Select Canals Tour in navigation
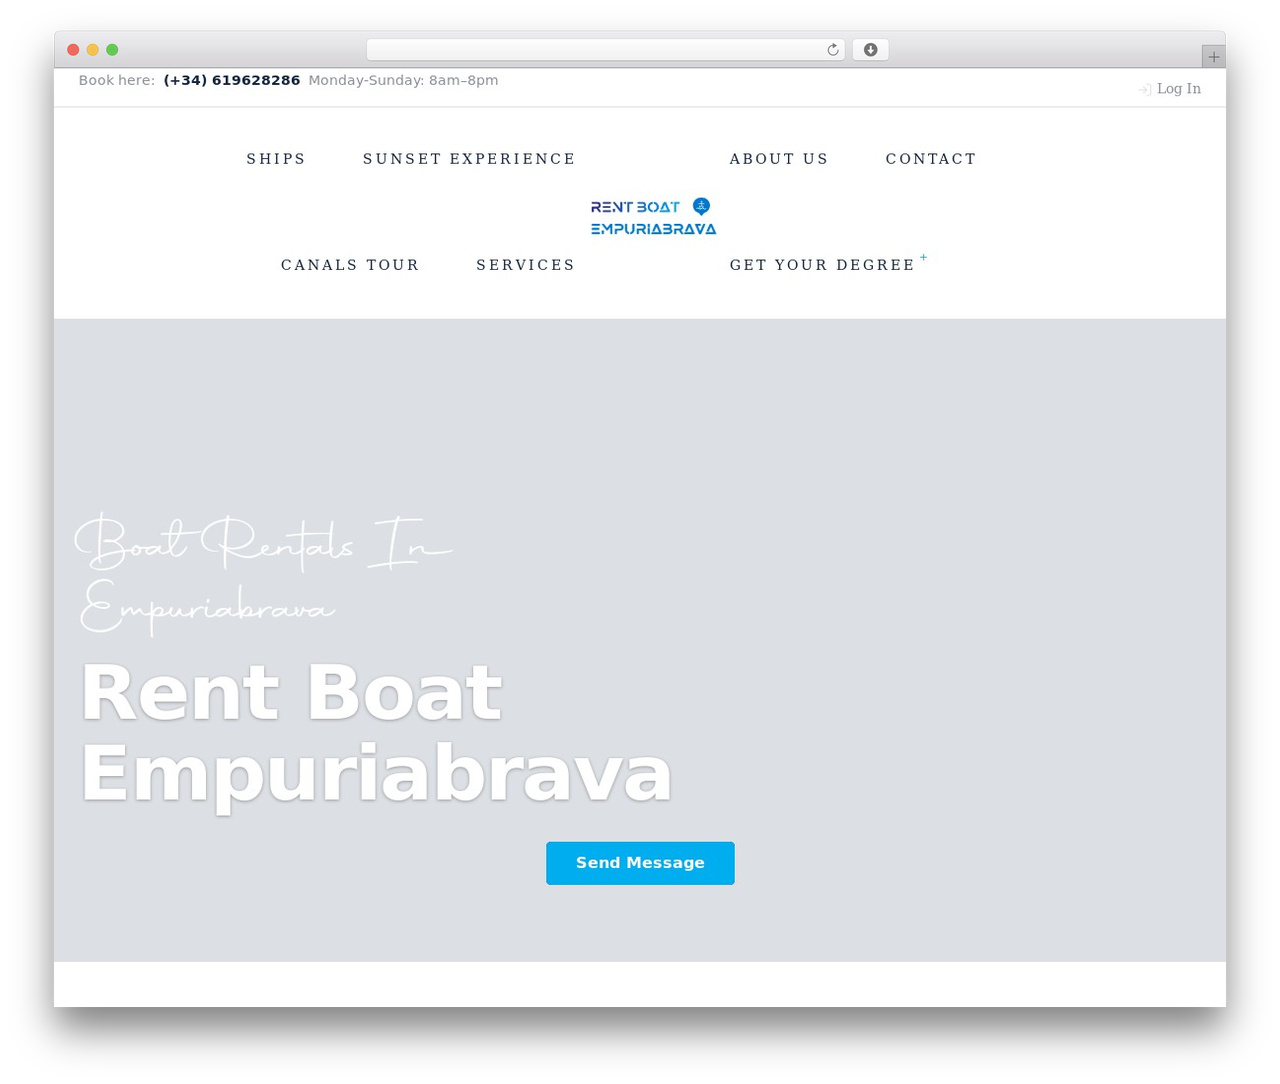1280x1084 pixels. (x=350, y=265)
